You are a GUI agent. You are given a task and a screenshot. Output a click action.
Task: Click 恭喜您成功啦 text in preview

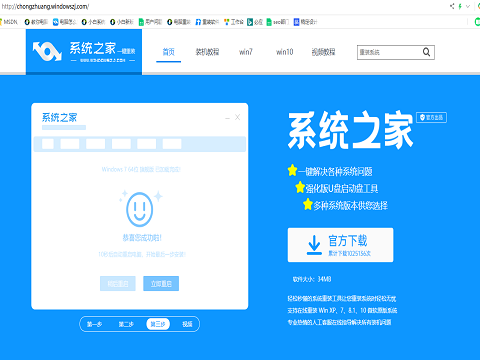(142, 238)
